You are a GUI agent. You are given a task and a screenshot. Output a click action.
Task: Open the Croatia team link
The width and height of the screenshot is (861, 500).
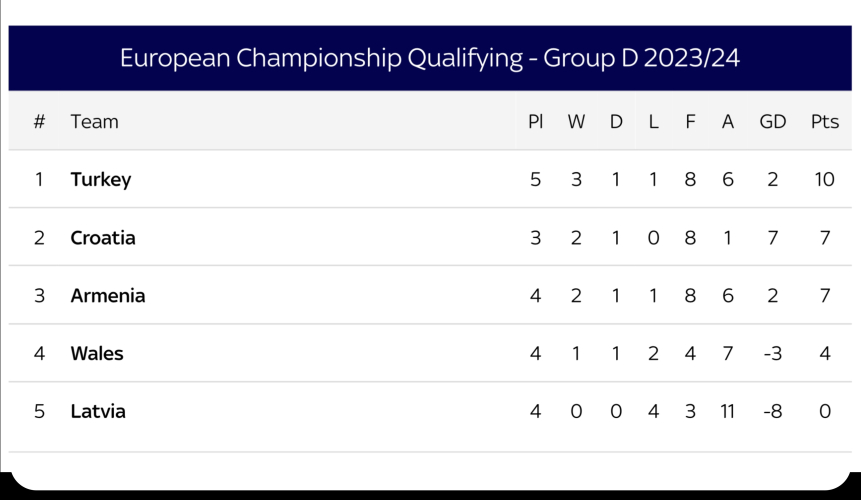pos(103,238)
